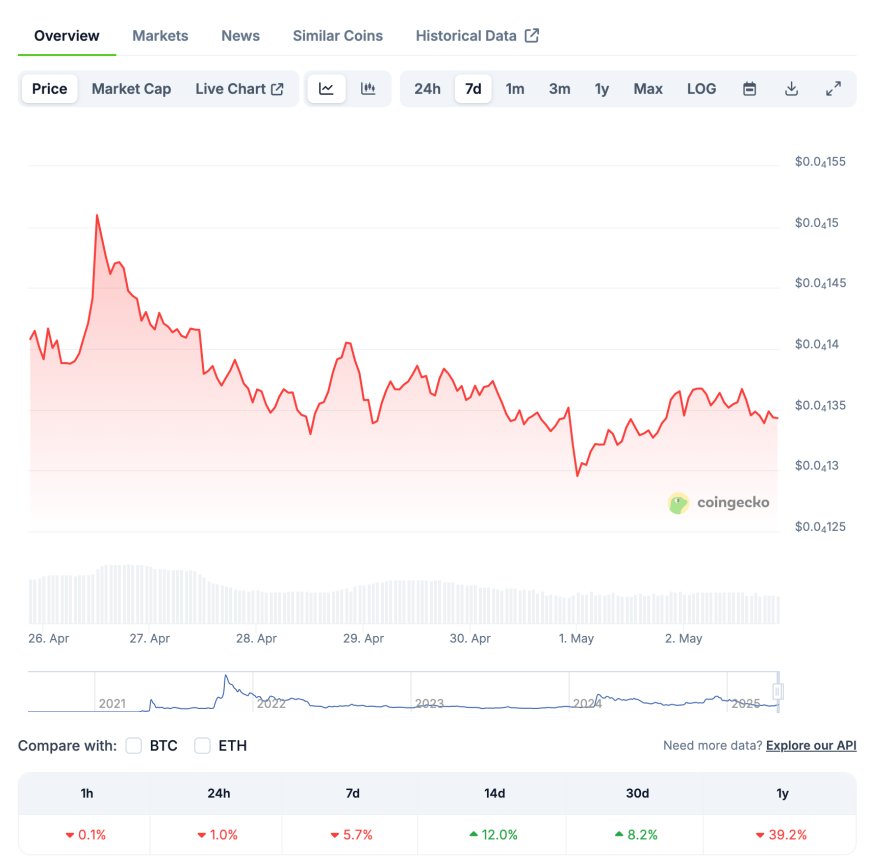Click the 2022 area in the navigator timeline
Screen dimensions: 870x867
[x=271, y=703]
